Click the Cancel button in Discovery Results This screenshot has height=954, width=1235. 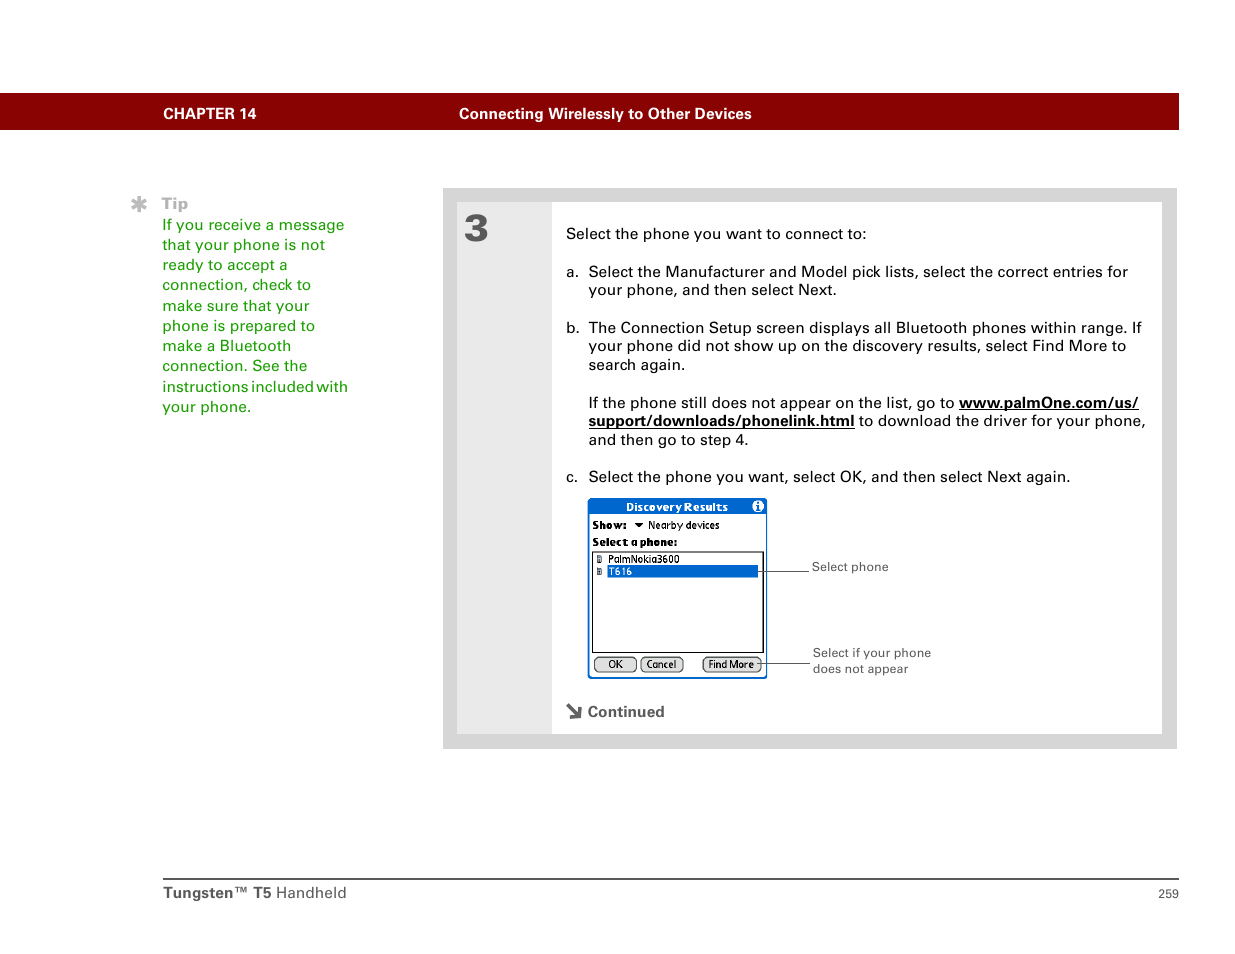(662, 665)
